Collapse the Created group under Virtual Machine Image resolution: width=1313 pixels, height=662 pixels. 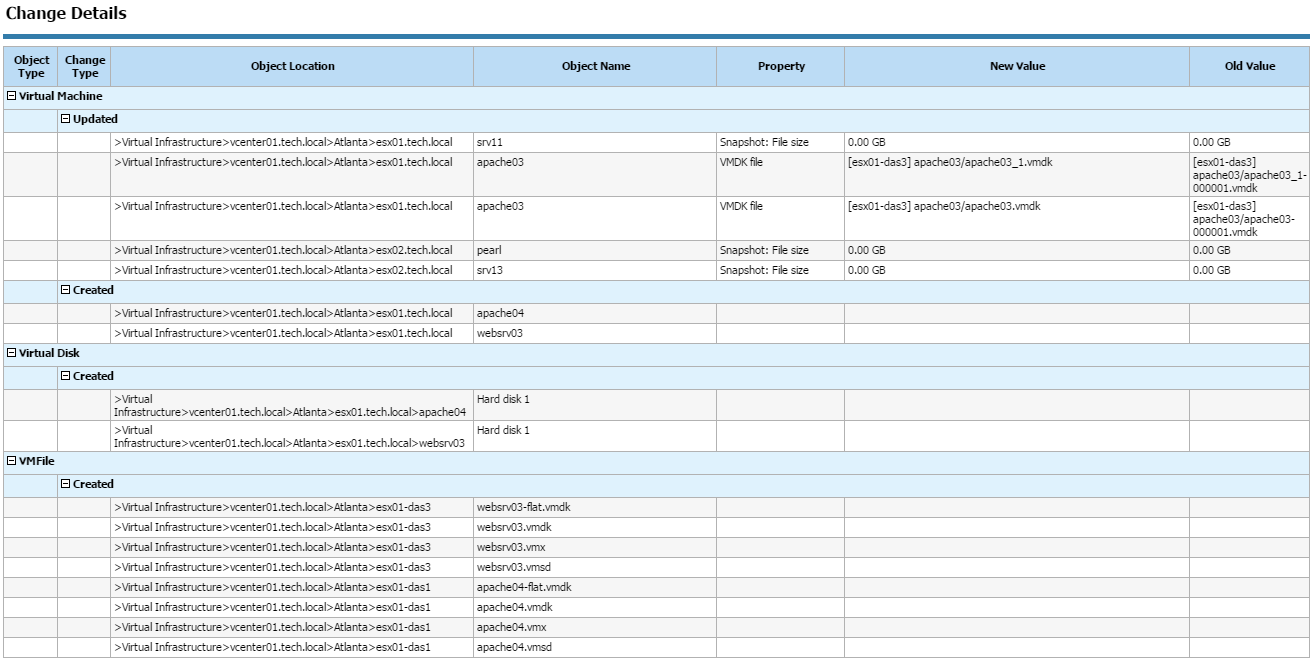coord(66,290)
